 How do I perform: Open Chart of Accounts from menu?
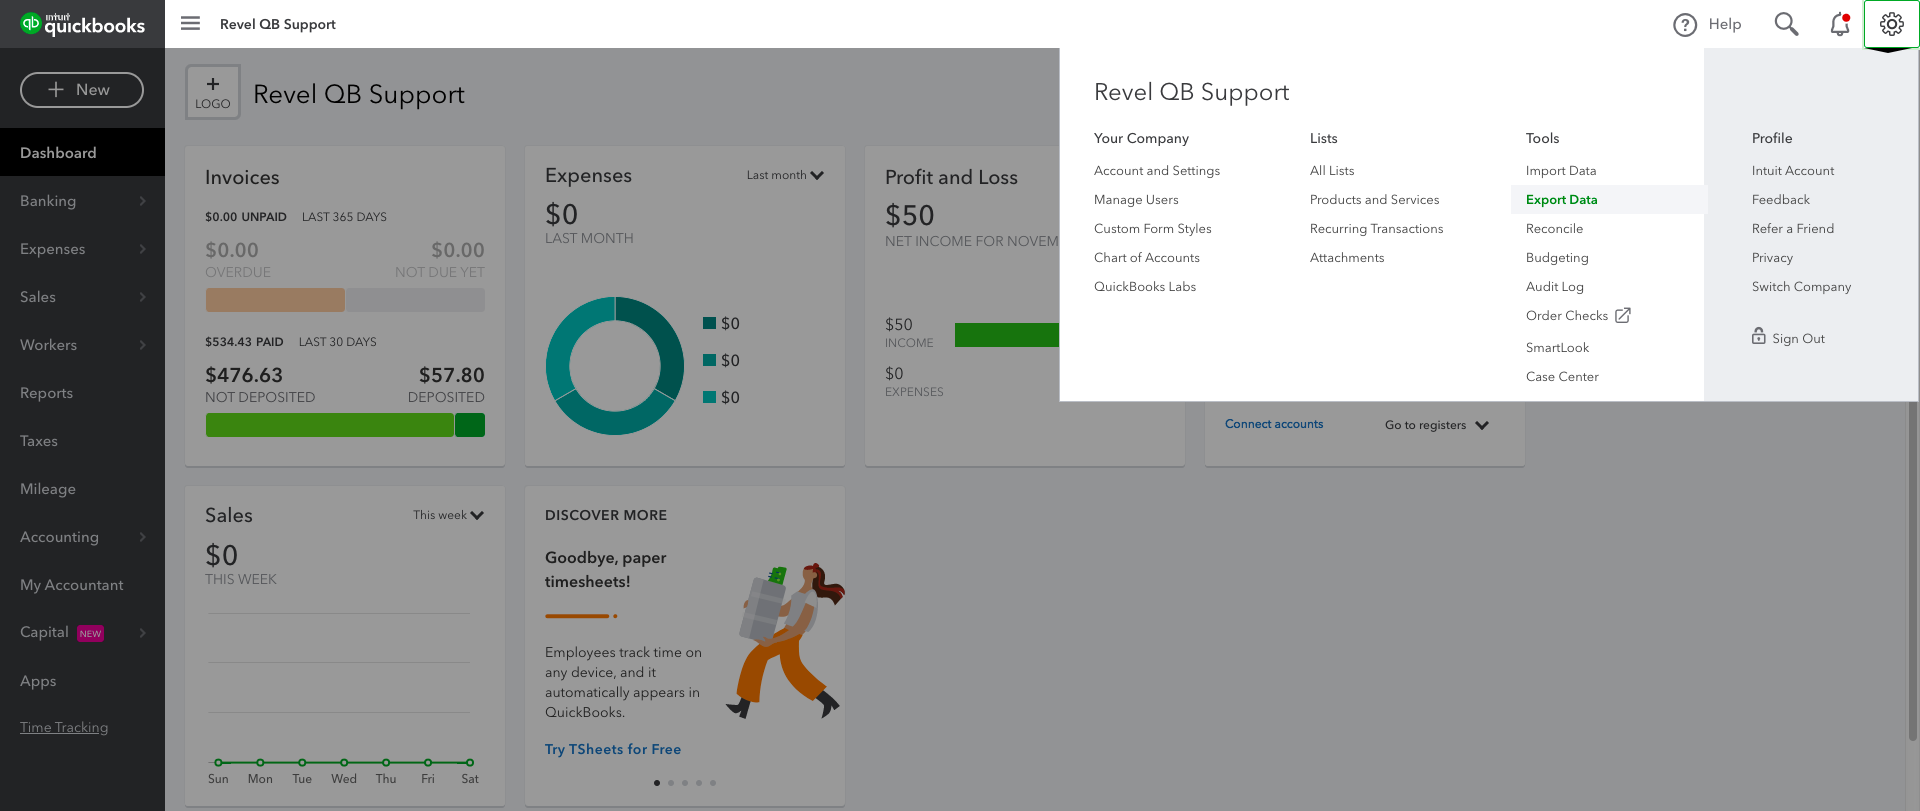(1146, 258)
